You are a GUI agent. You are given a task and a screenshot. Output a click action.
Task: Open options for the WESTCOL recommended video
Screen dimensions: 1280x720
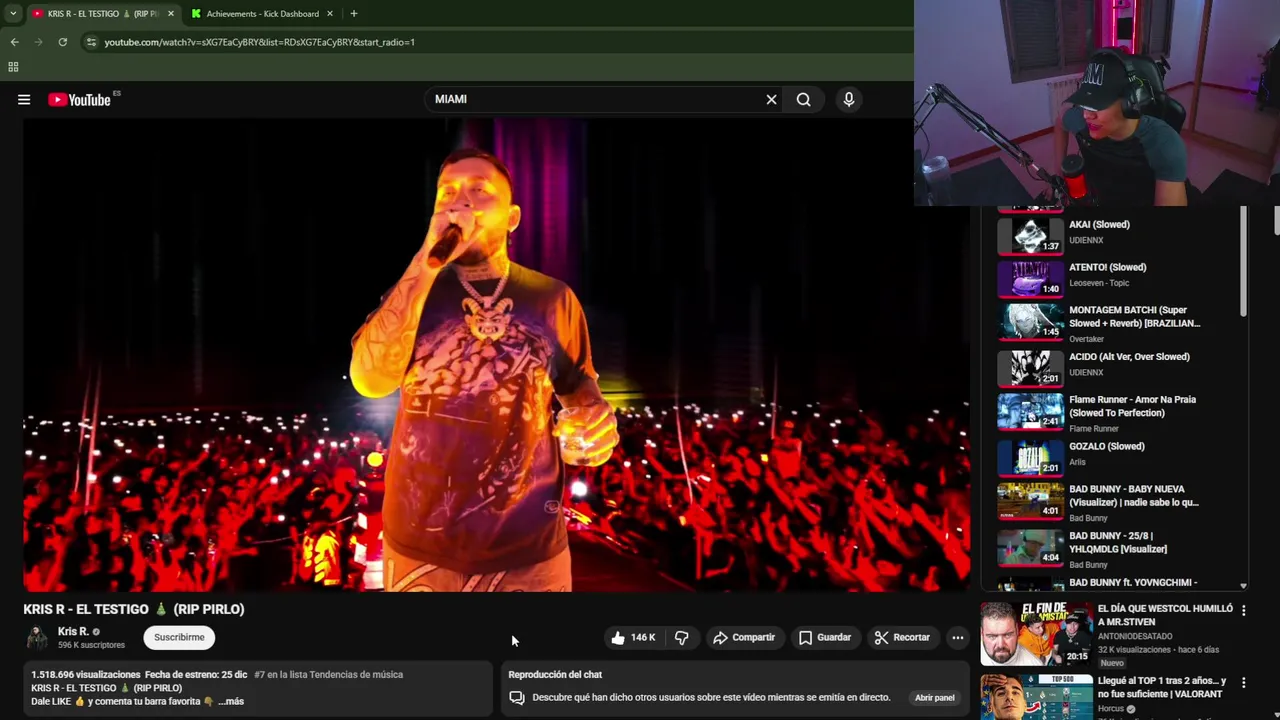tap(1243, 610)
